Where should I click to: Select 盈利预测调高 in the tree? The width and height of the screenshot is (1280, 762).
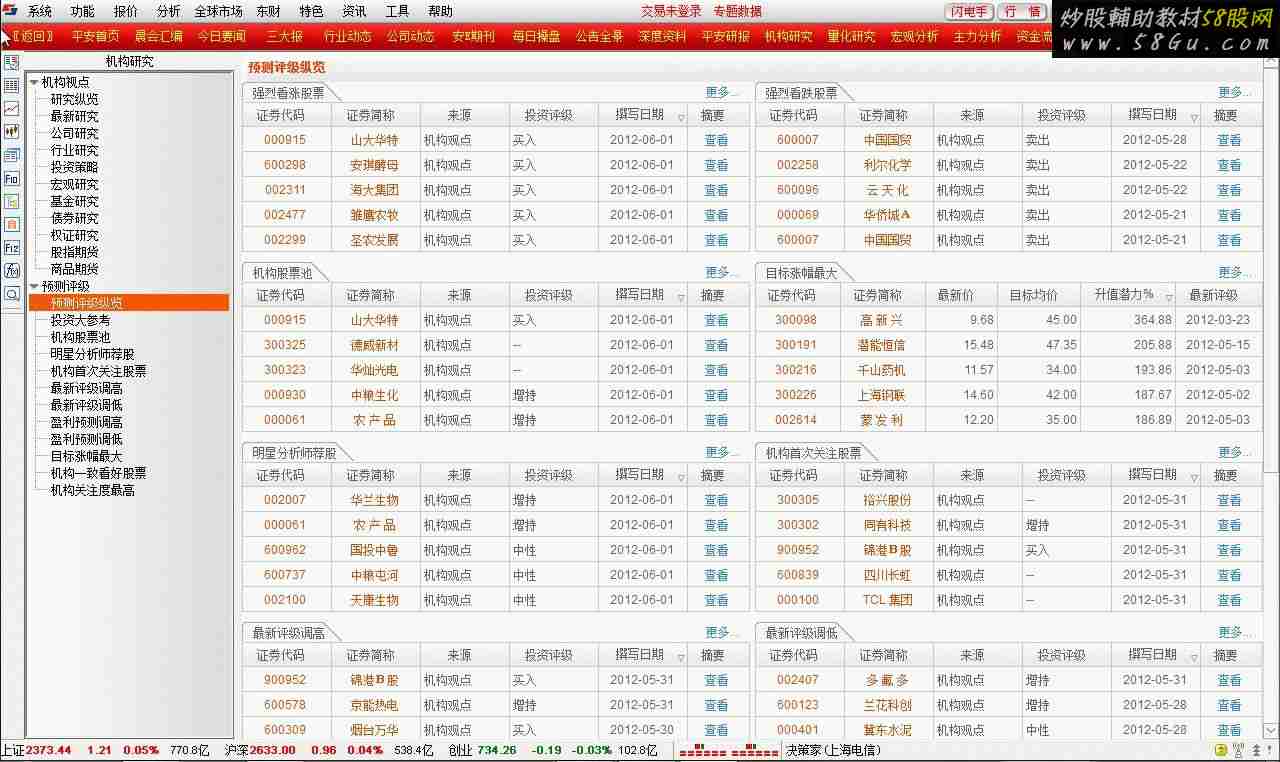tap(87, 422)
